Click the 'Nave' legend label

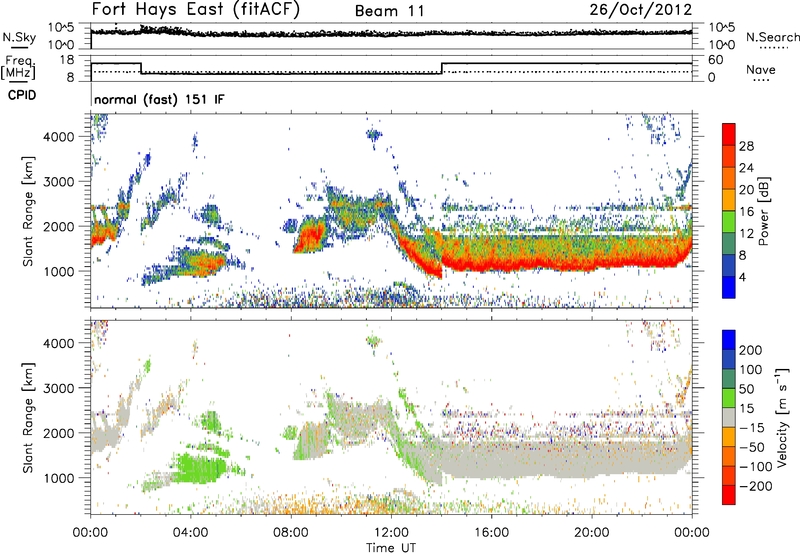click(x=761, y=69)
